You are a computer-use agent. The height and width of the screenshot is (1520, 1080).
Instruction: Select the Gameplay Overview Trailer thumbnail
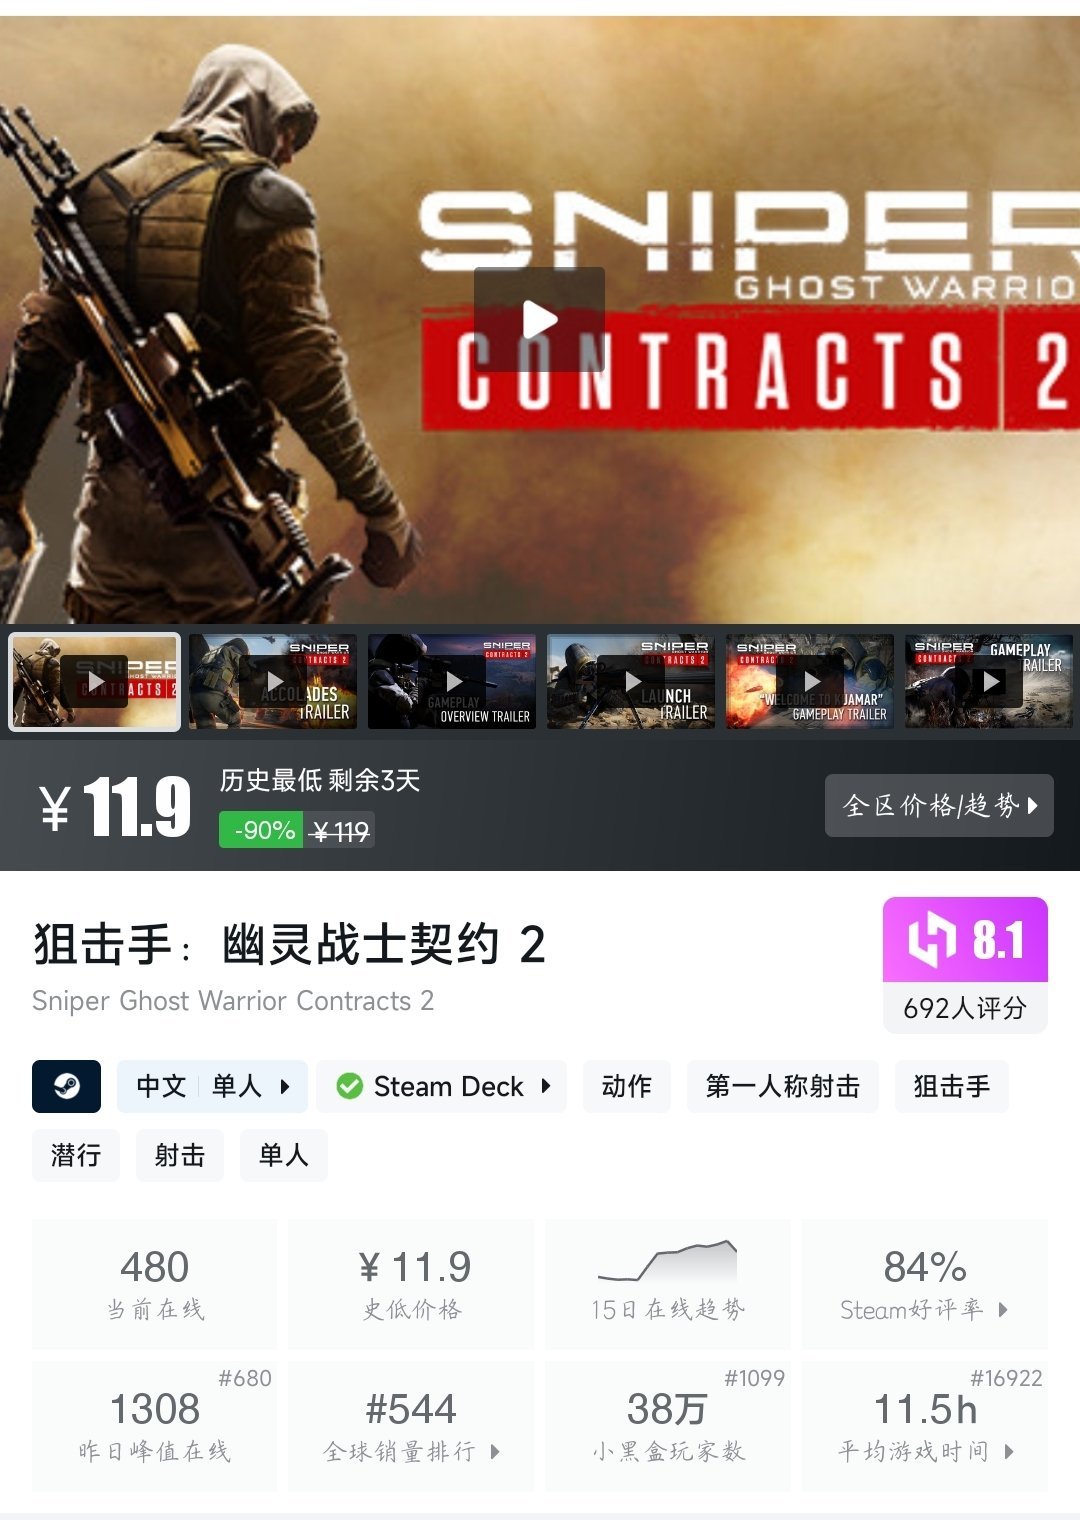[452, 681]
